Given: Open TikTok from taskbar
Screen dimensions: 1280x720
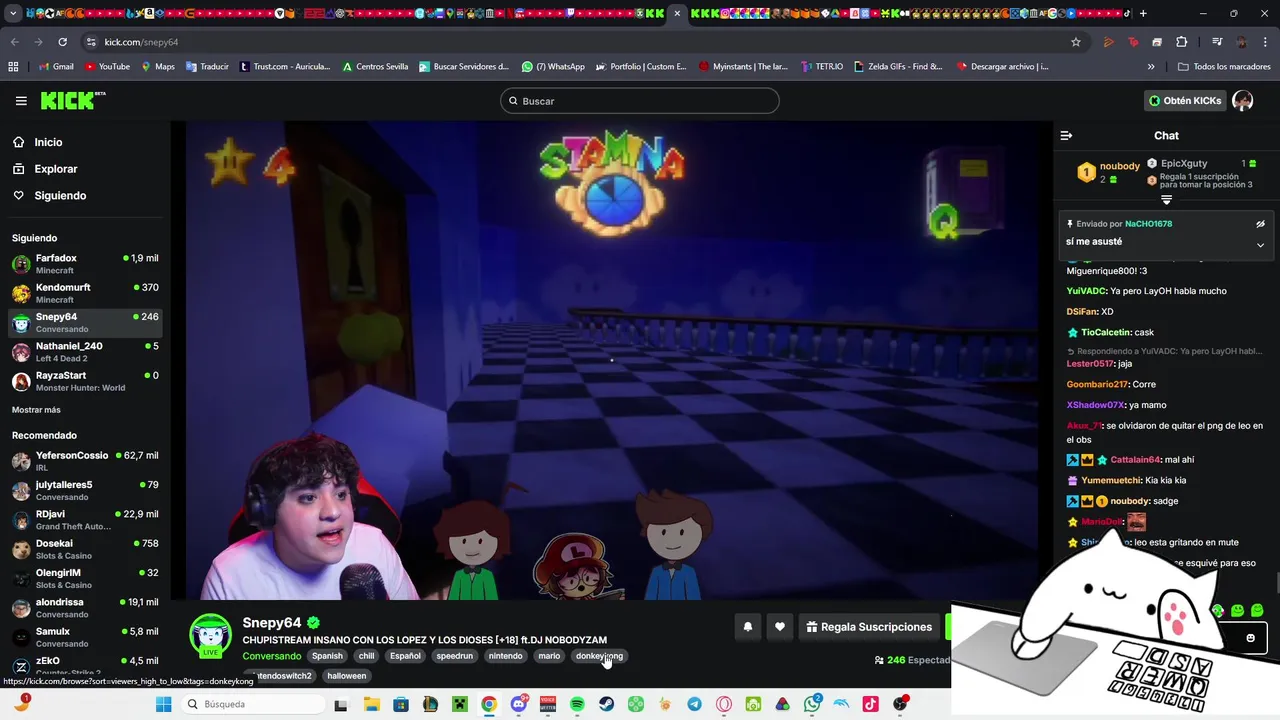Looking at the screenshot, I should pos(870,704).
